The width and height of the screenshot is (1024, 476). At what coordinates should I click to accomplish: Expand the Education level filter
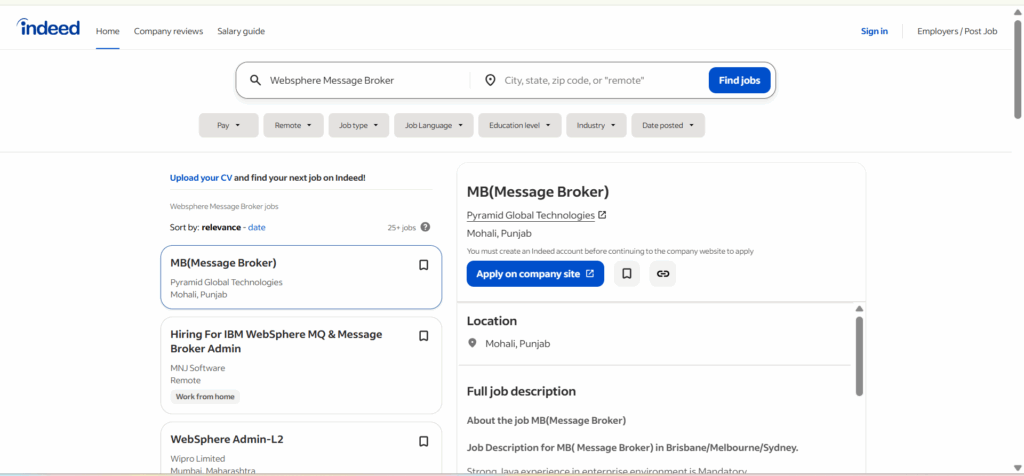(519, 125)
